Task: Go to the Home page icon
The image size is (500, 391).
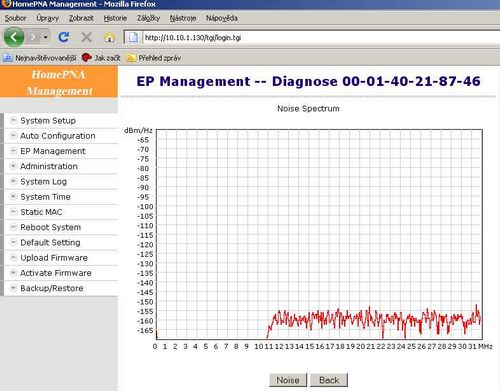Action: 109,37
